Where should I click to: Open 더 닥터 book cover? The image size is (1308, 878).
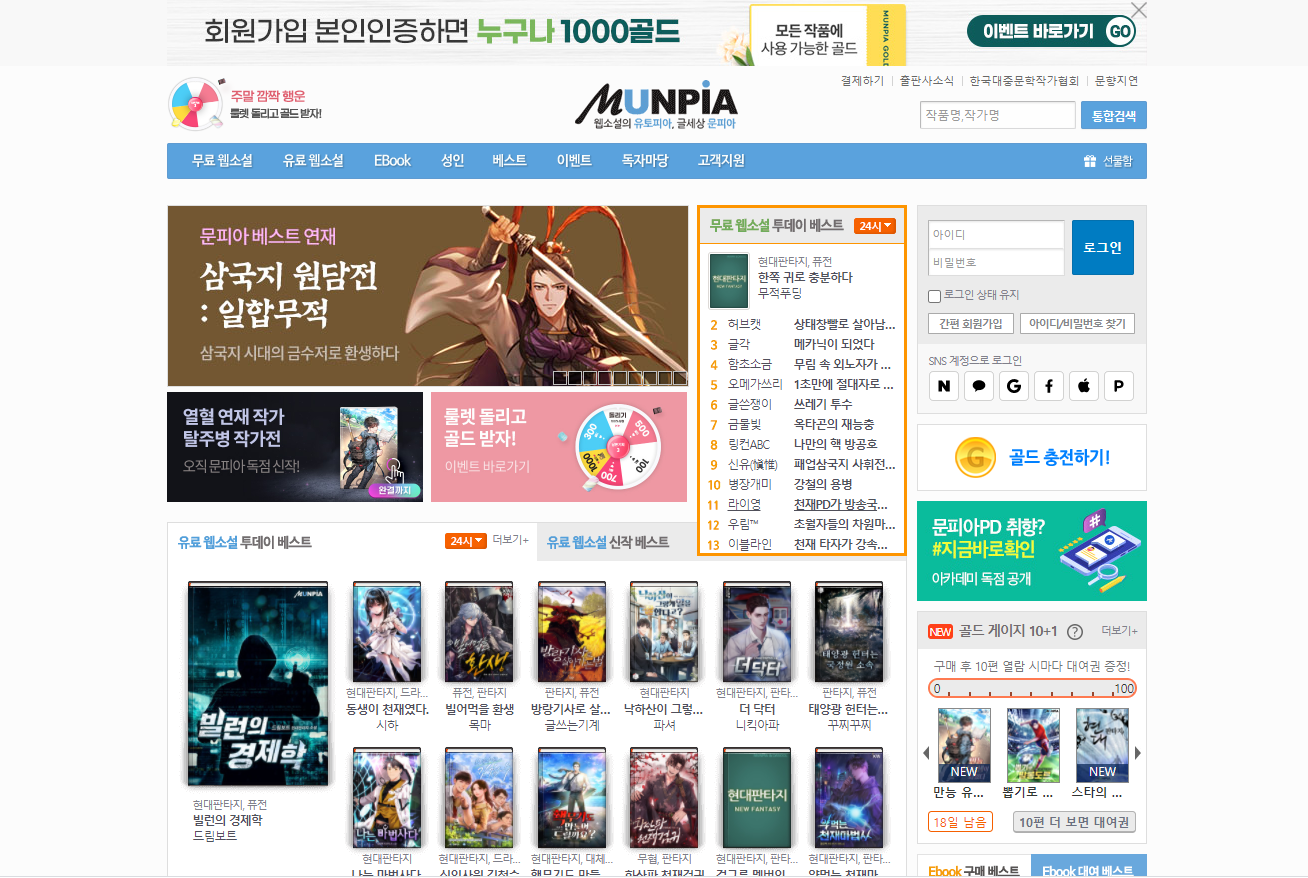(756, 632)
